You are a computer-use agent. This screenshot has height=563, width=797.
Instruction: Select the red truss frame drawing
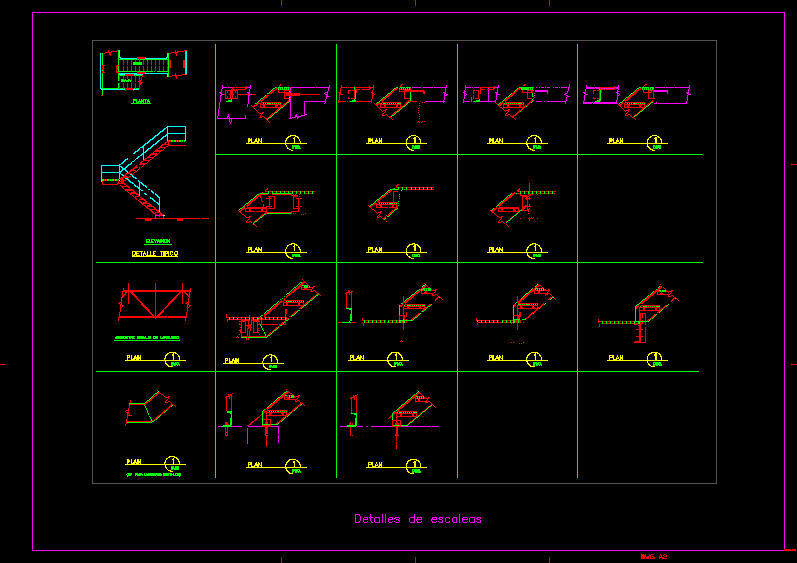[155, 301]
